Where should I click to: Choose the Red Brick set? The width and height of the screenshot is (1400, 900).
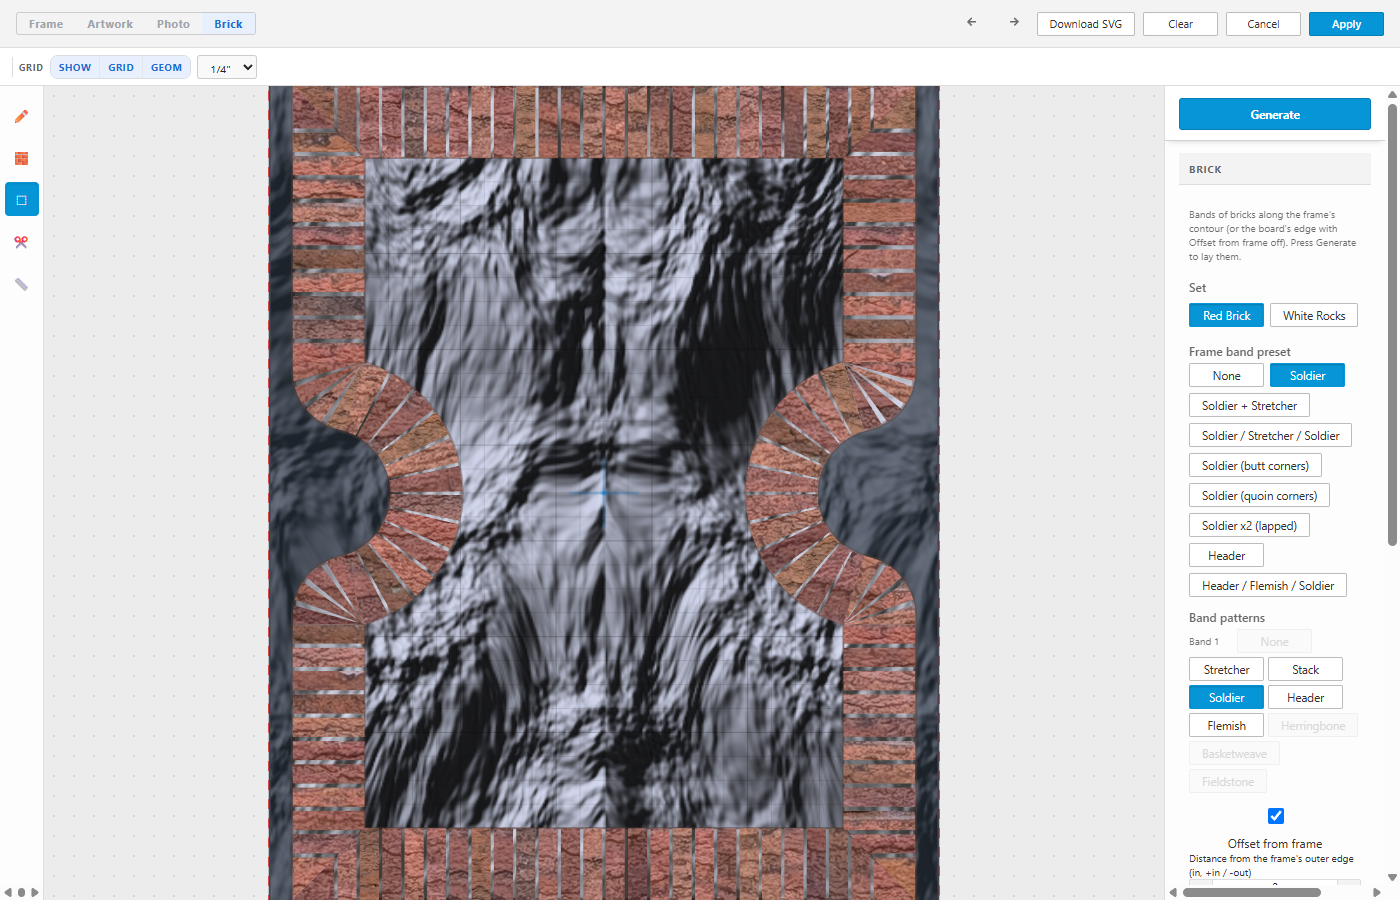[1226, 316]
